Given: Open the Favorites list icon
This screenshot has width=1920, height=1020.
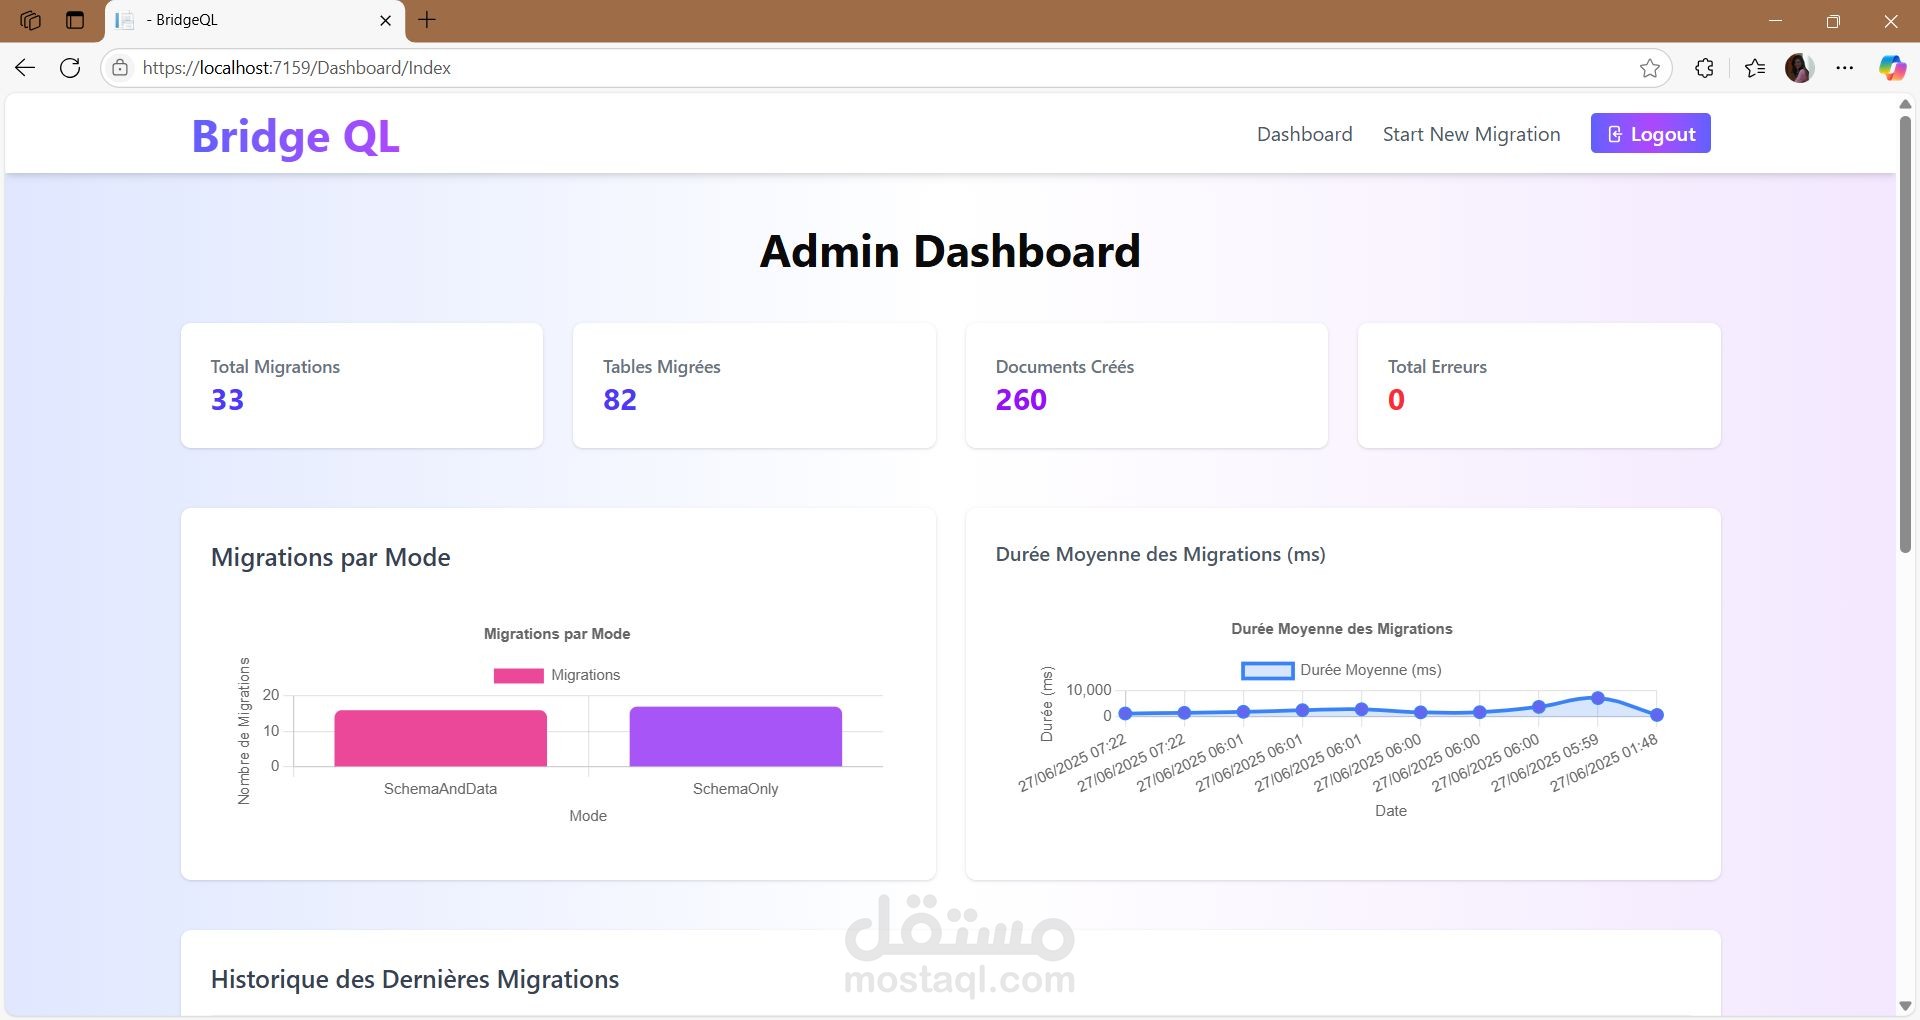Looking at the screenshot, I should 1755,68.
